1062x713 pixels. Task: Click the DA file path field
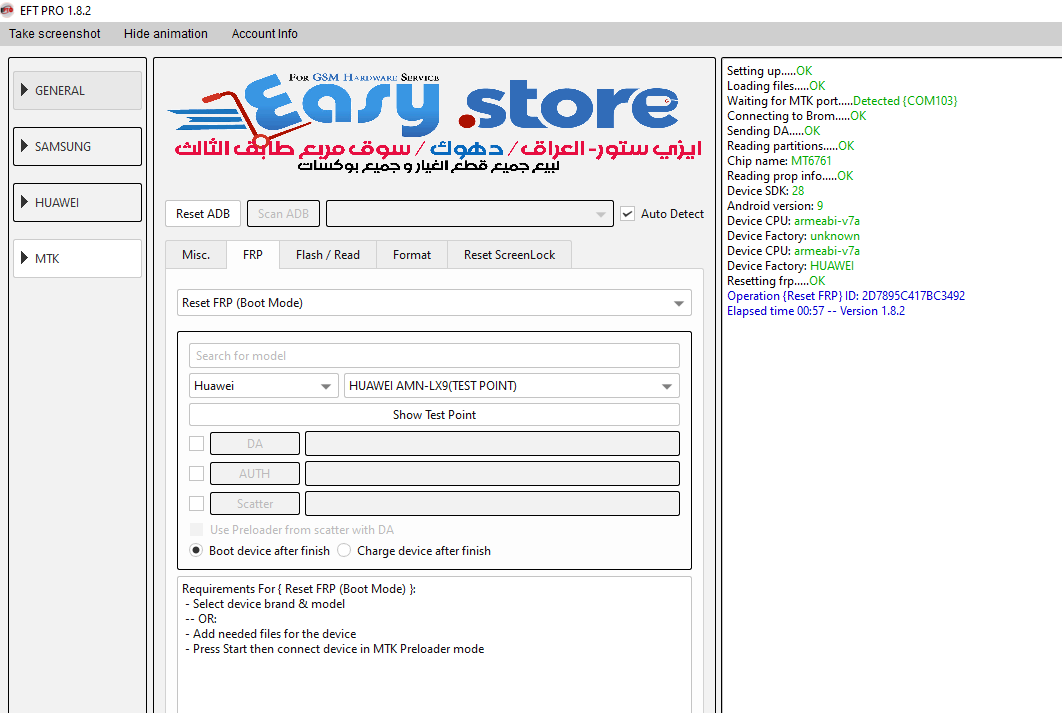click(492, 444)
